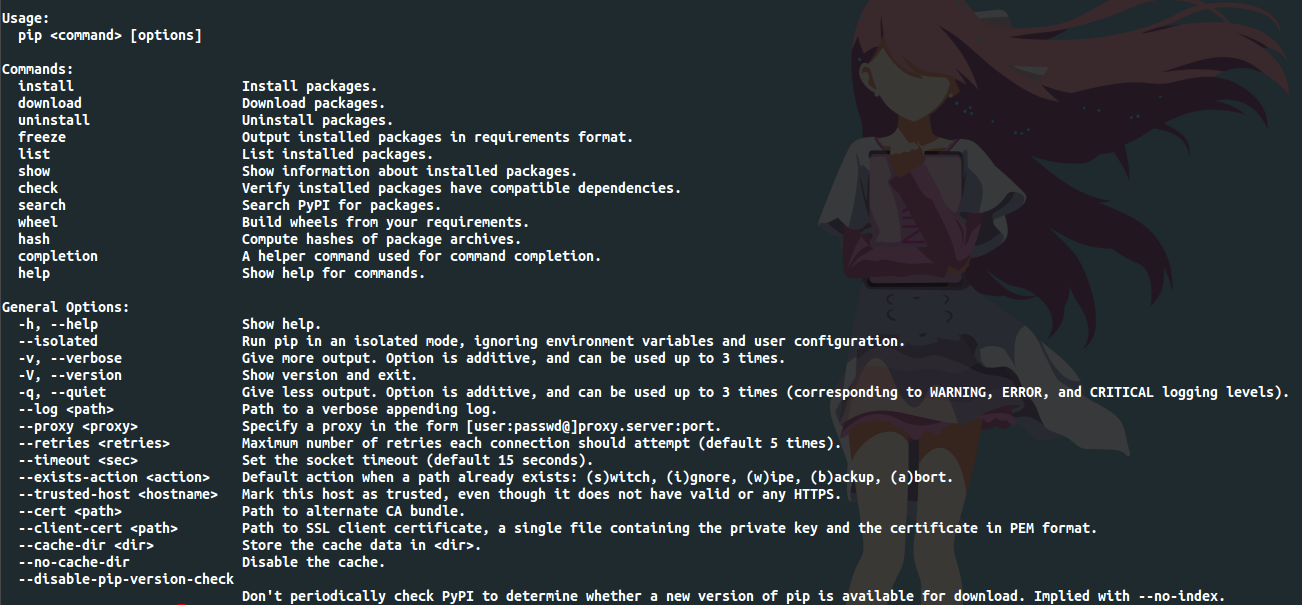Click the "--isolated" option text

pos(58,341)
